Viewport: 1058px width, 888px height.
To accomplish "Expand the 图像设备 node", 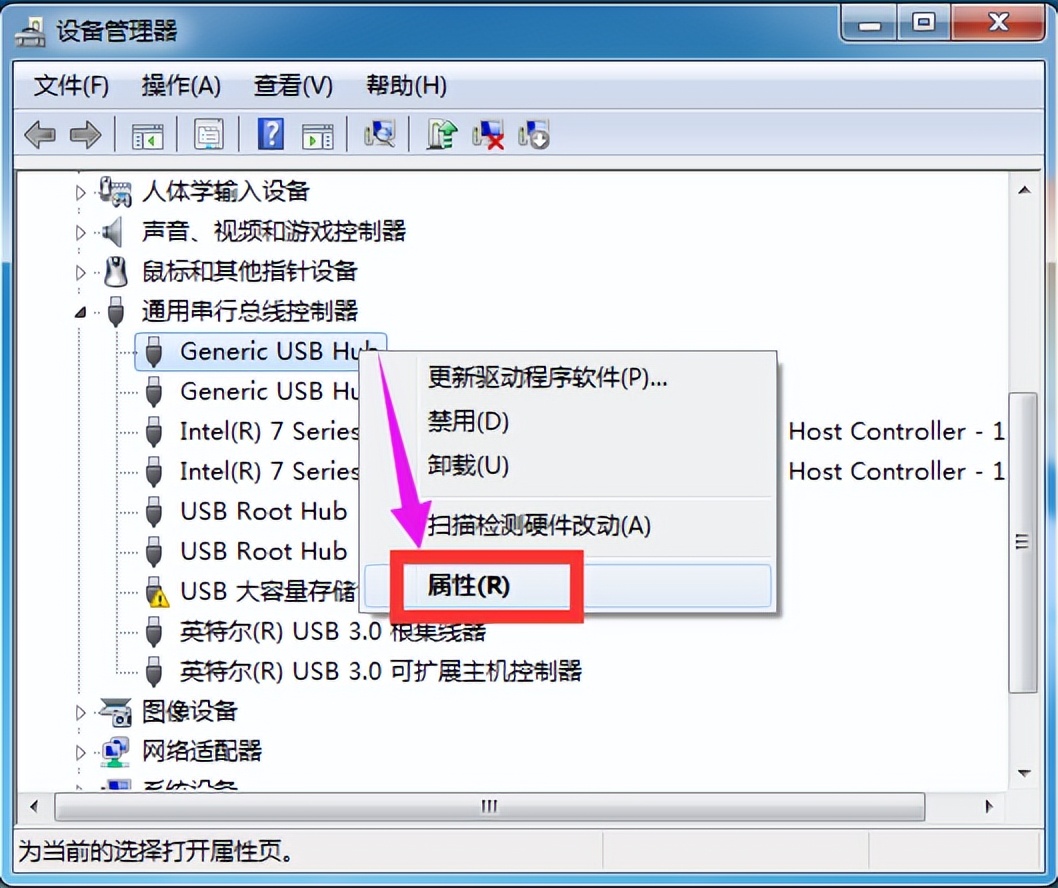I will point(80,712).
